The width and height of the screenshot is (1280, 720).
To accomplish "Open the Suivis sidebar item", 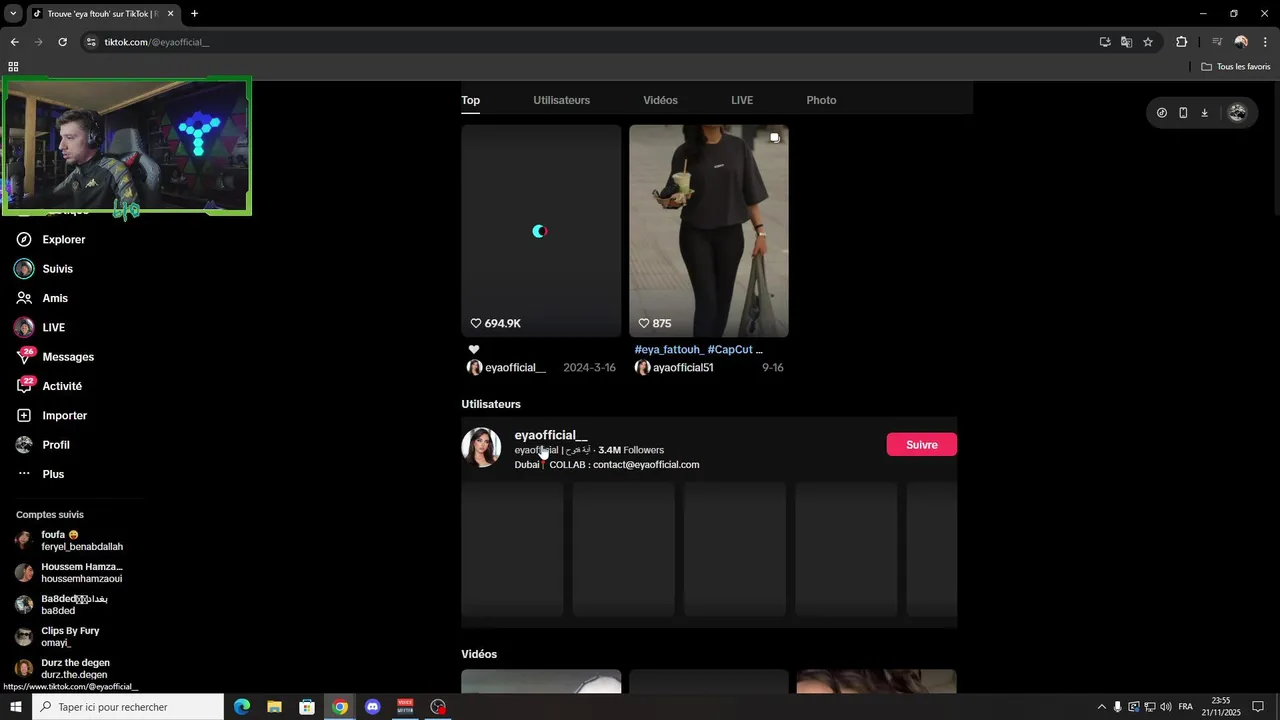I will coord(57,269).
